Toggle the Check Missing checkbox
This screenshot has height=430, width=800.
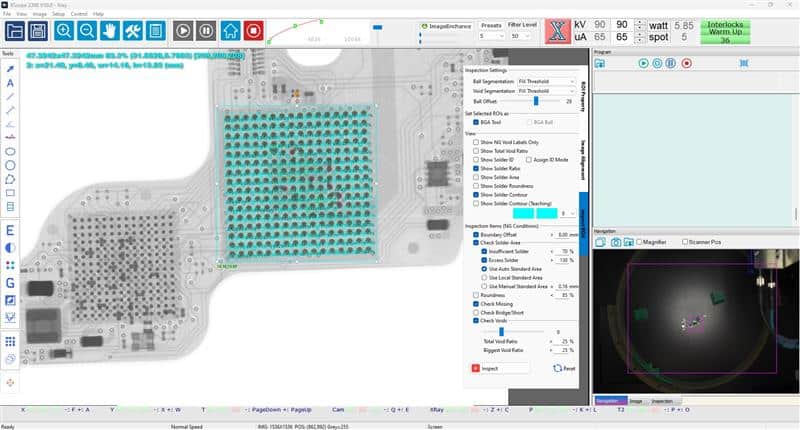tap(476, 304)
